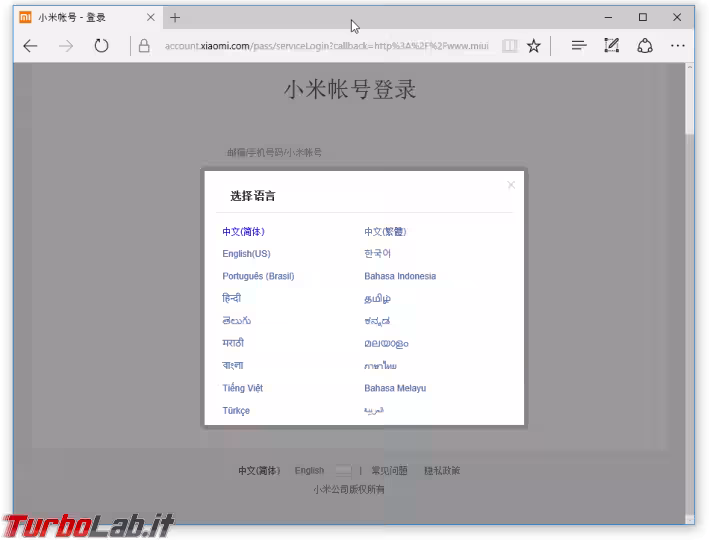
Task: Open the Hub lines icon
Action: point(579,46)
